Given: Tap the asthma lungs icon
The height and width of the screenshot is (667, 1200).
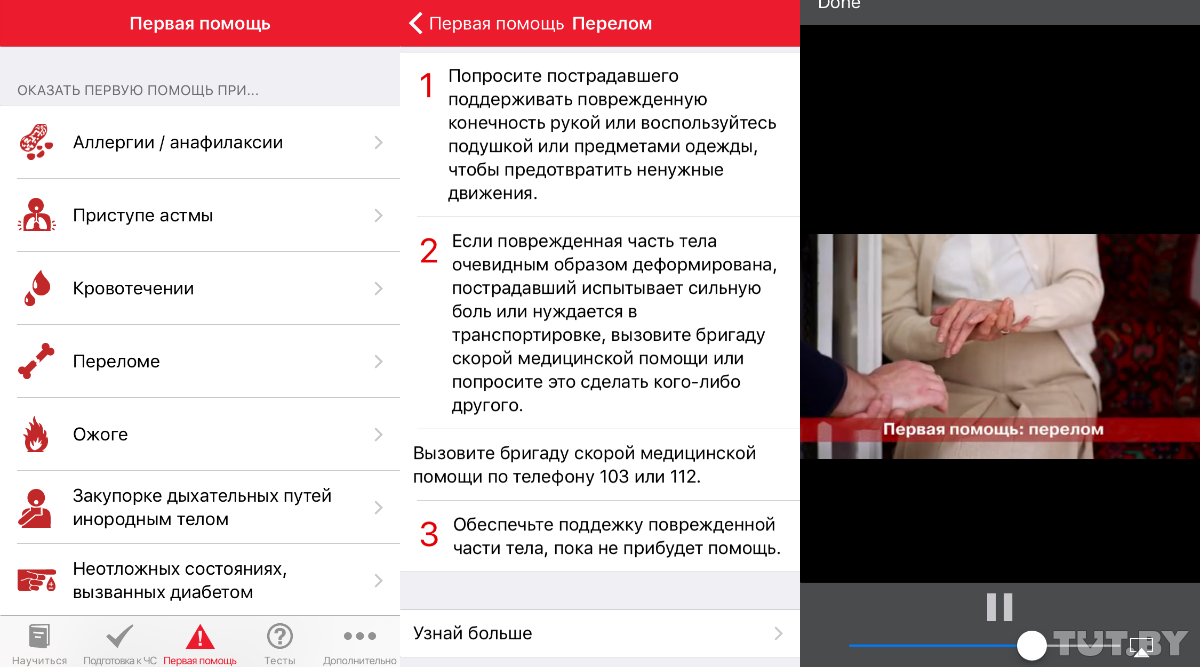Looking at the screenshot, I should coord(36,215).
